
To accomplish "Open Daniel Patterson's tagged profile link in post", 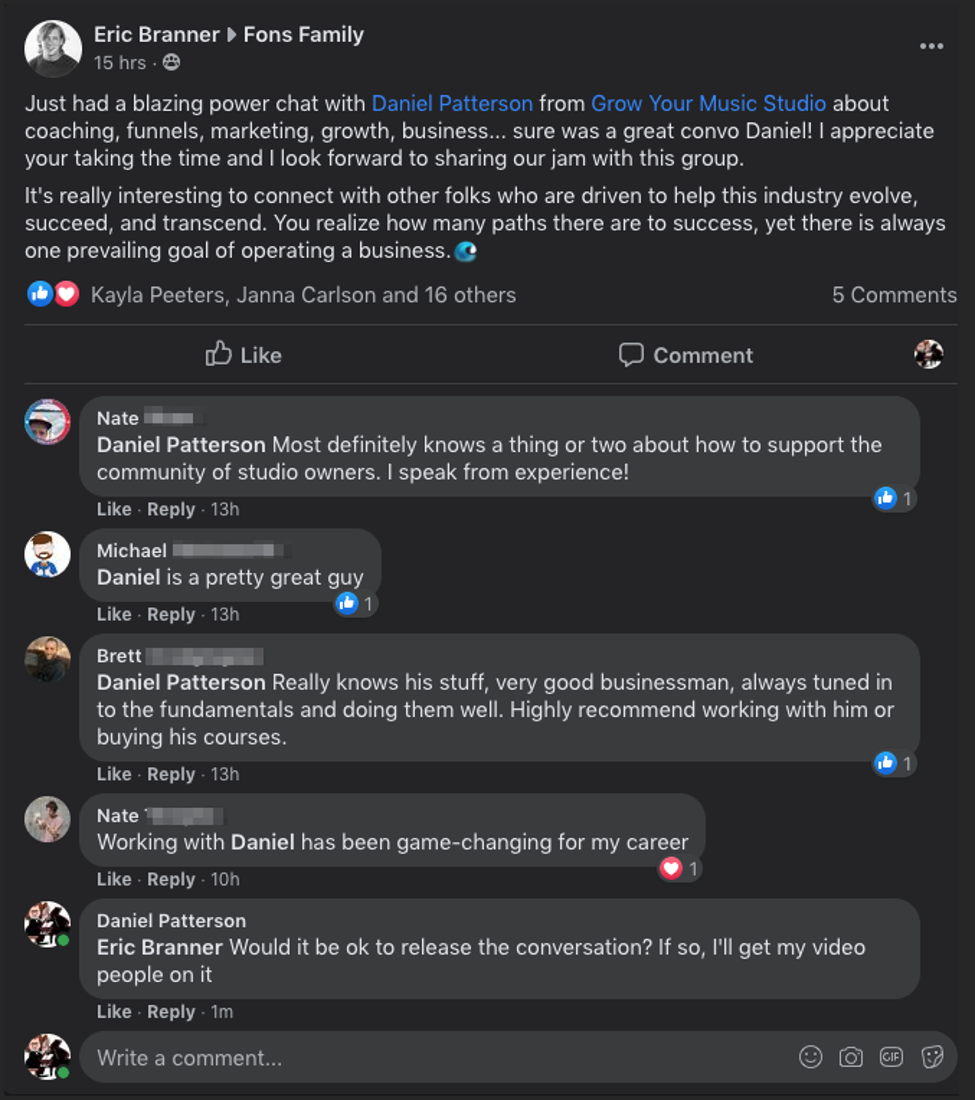I will 452,103.
